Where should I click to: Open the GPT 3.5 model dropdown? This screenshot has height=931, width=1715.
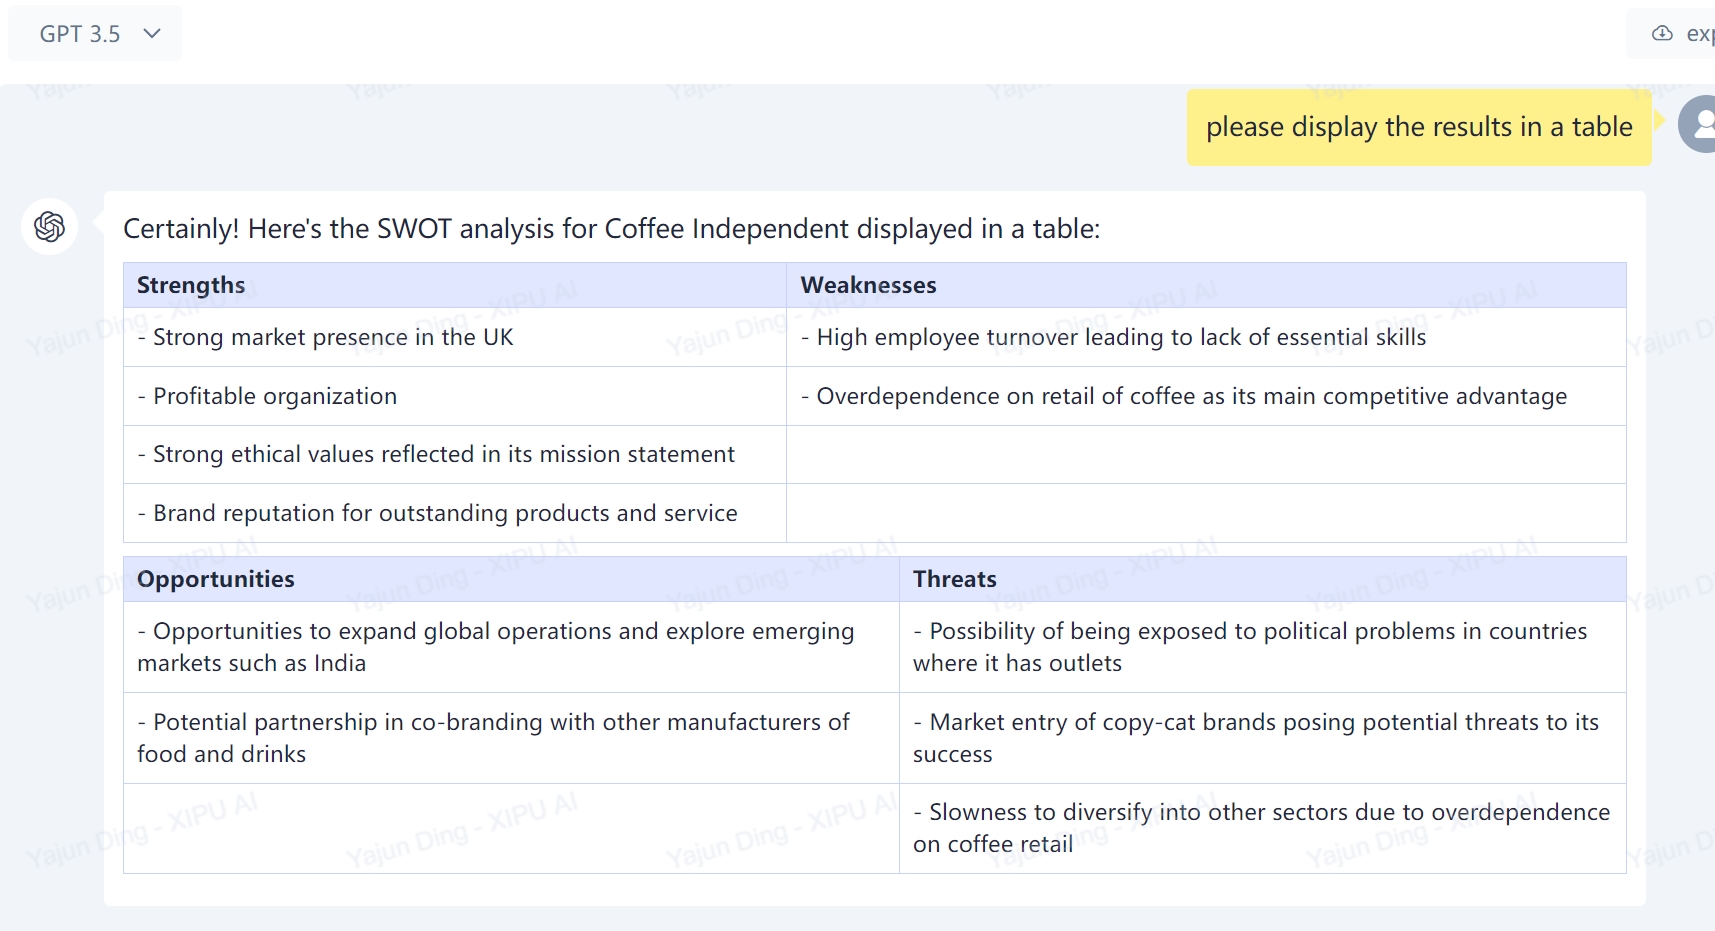(95, 34)
